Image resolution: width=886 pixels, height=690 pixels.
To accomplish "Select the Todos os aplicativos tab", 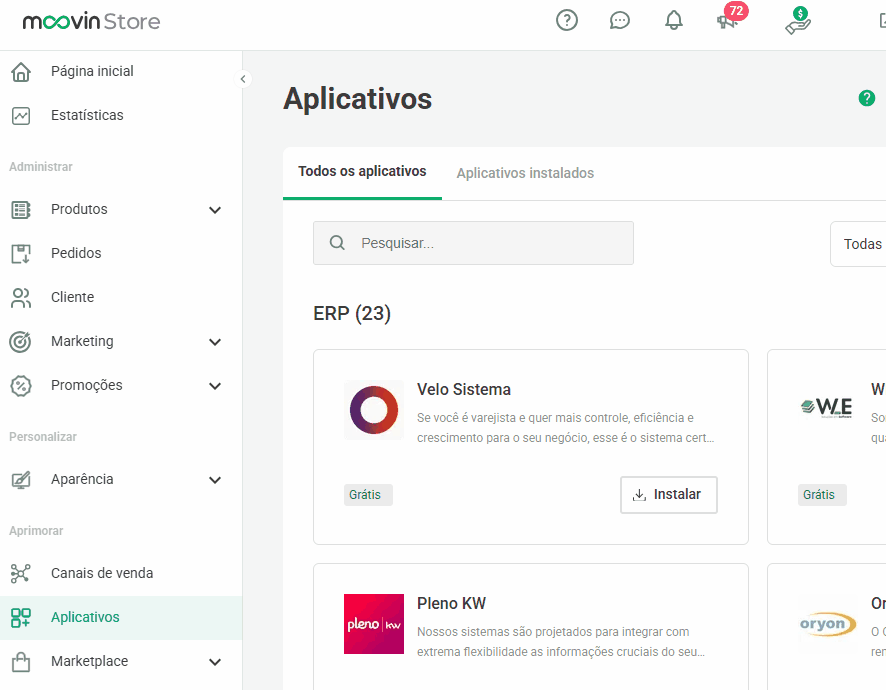I will (x=362, y=172).
